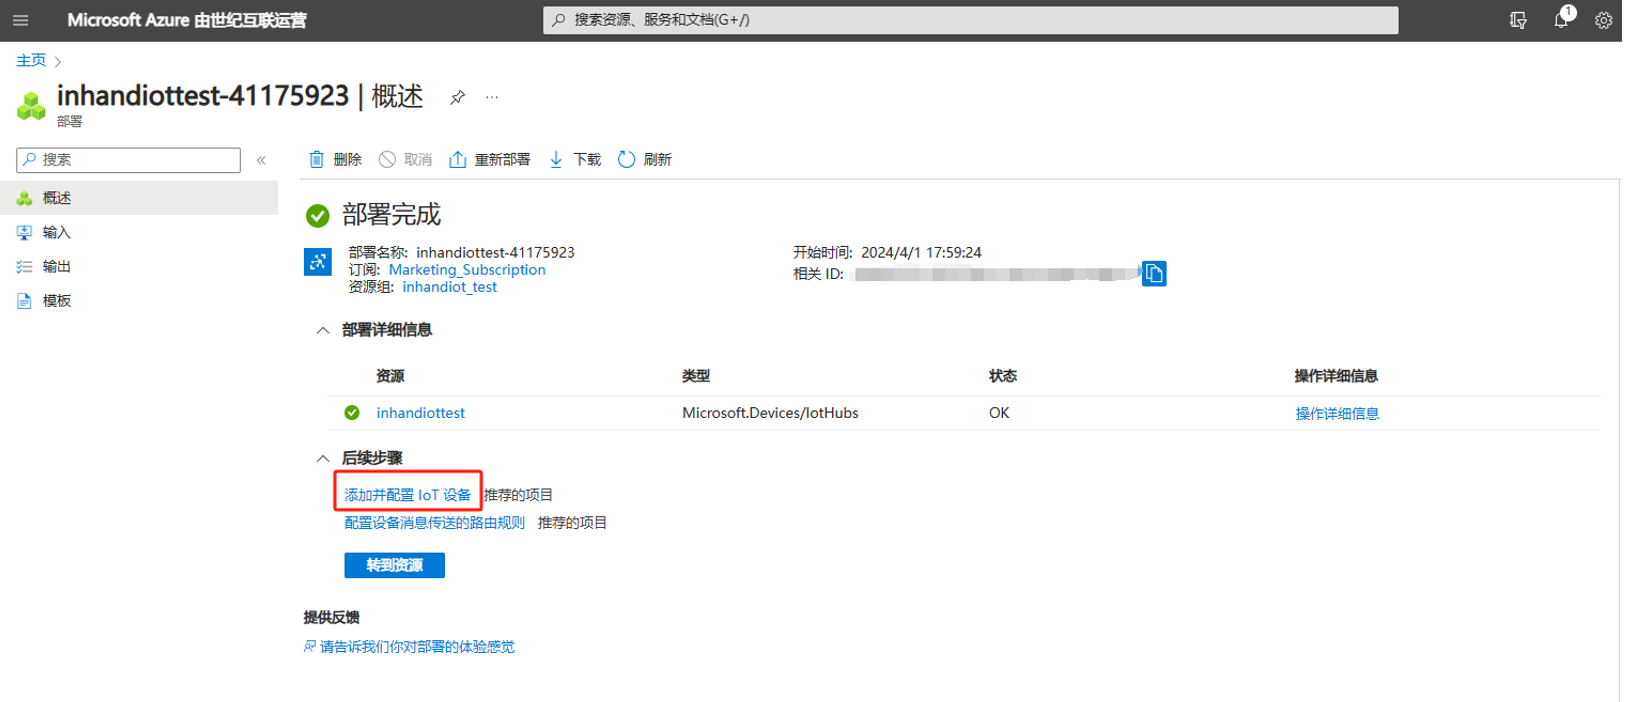Click 重新部署 in the toolbar
Screen dimensions: 1626x702
489,159
